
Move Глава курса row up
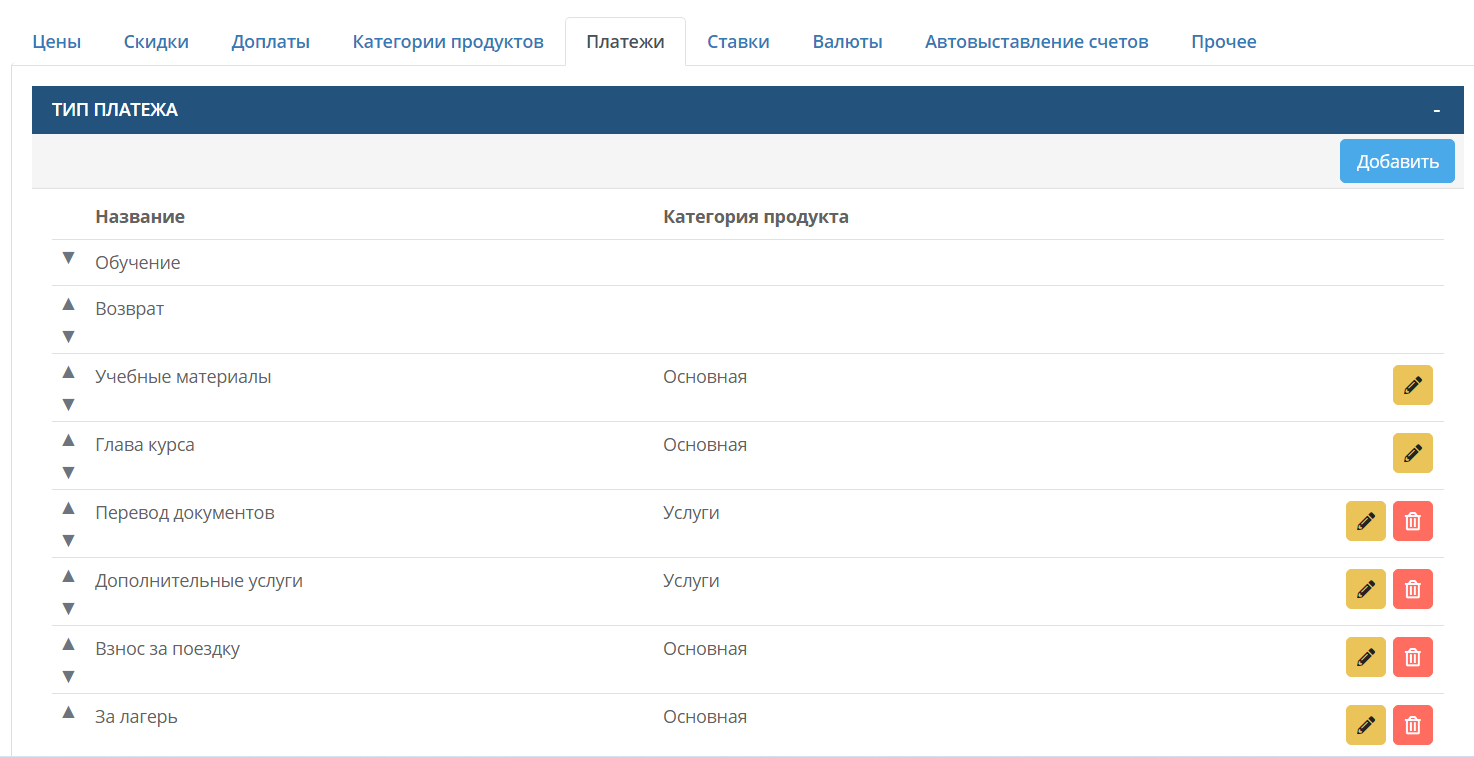pos(68,440)
